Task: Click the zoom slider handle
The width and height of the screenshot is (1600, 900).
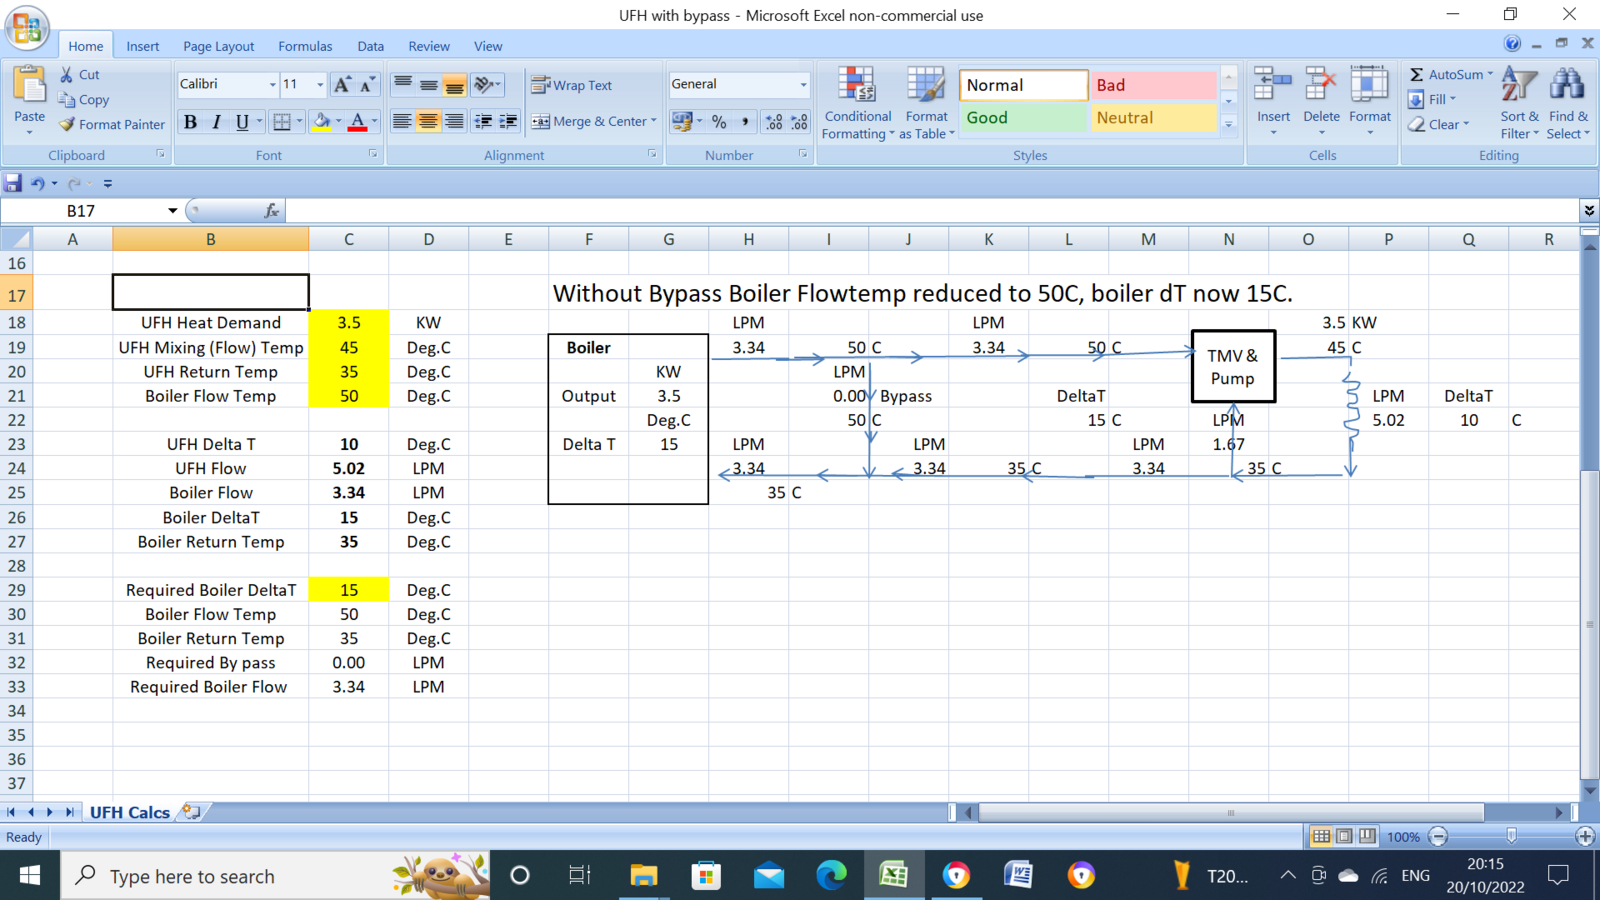Action: click(1511, 836)
